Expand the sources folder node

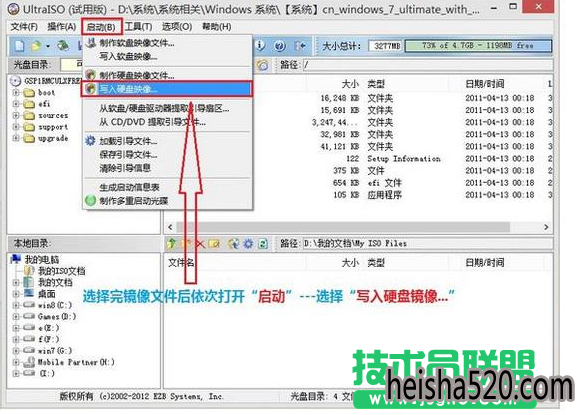tap(16, 115)
